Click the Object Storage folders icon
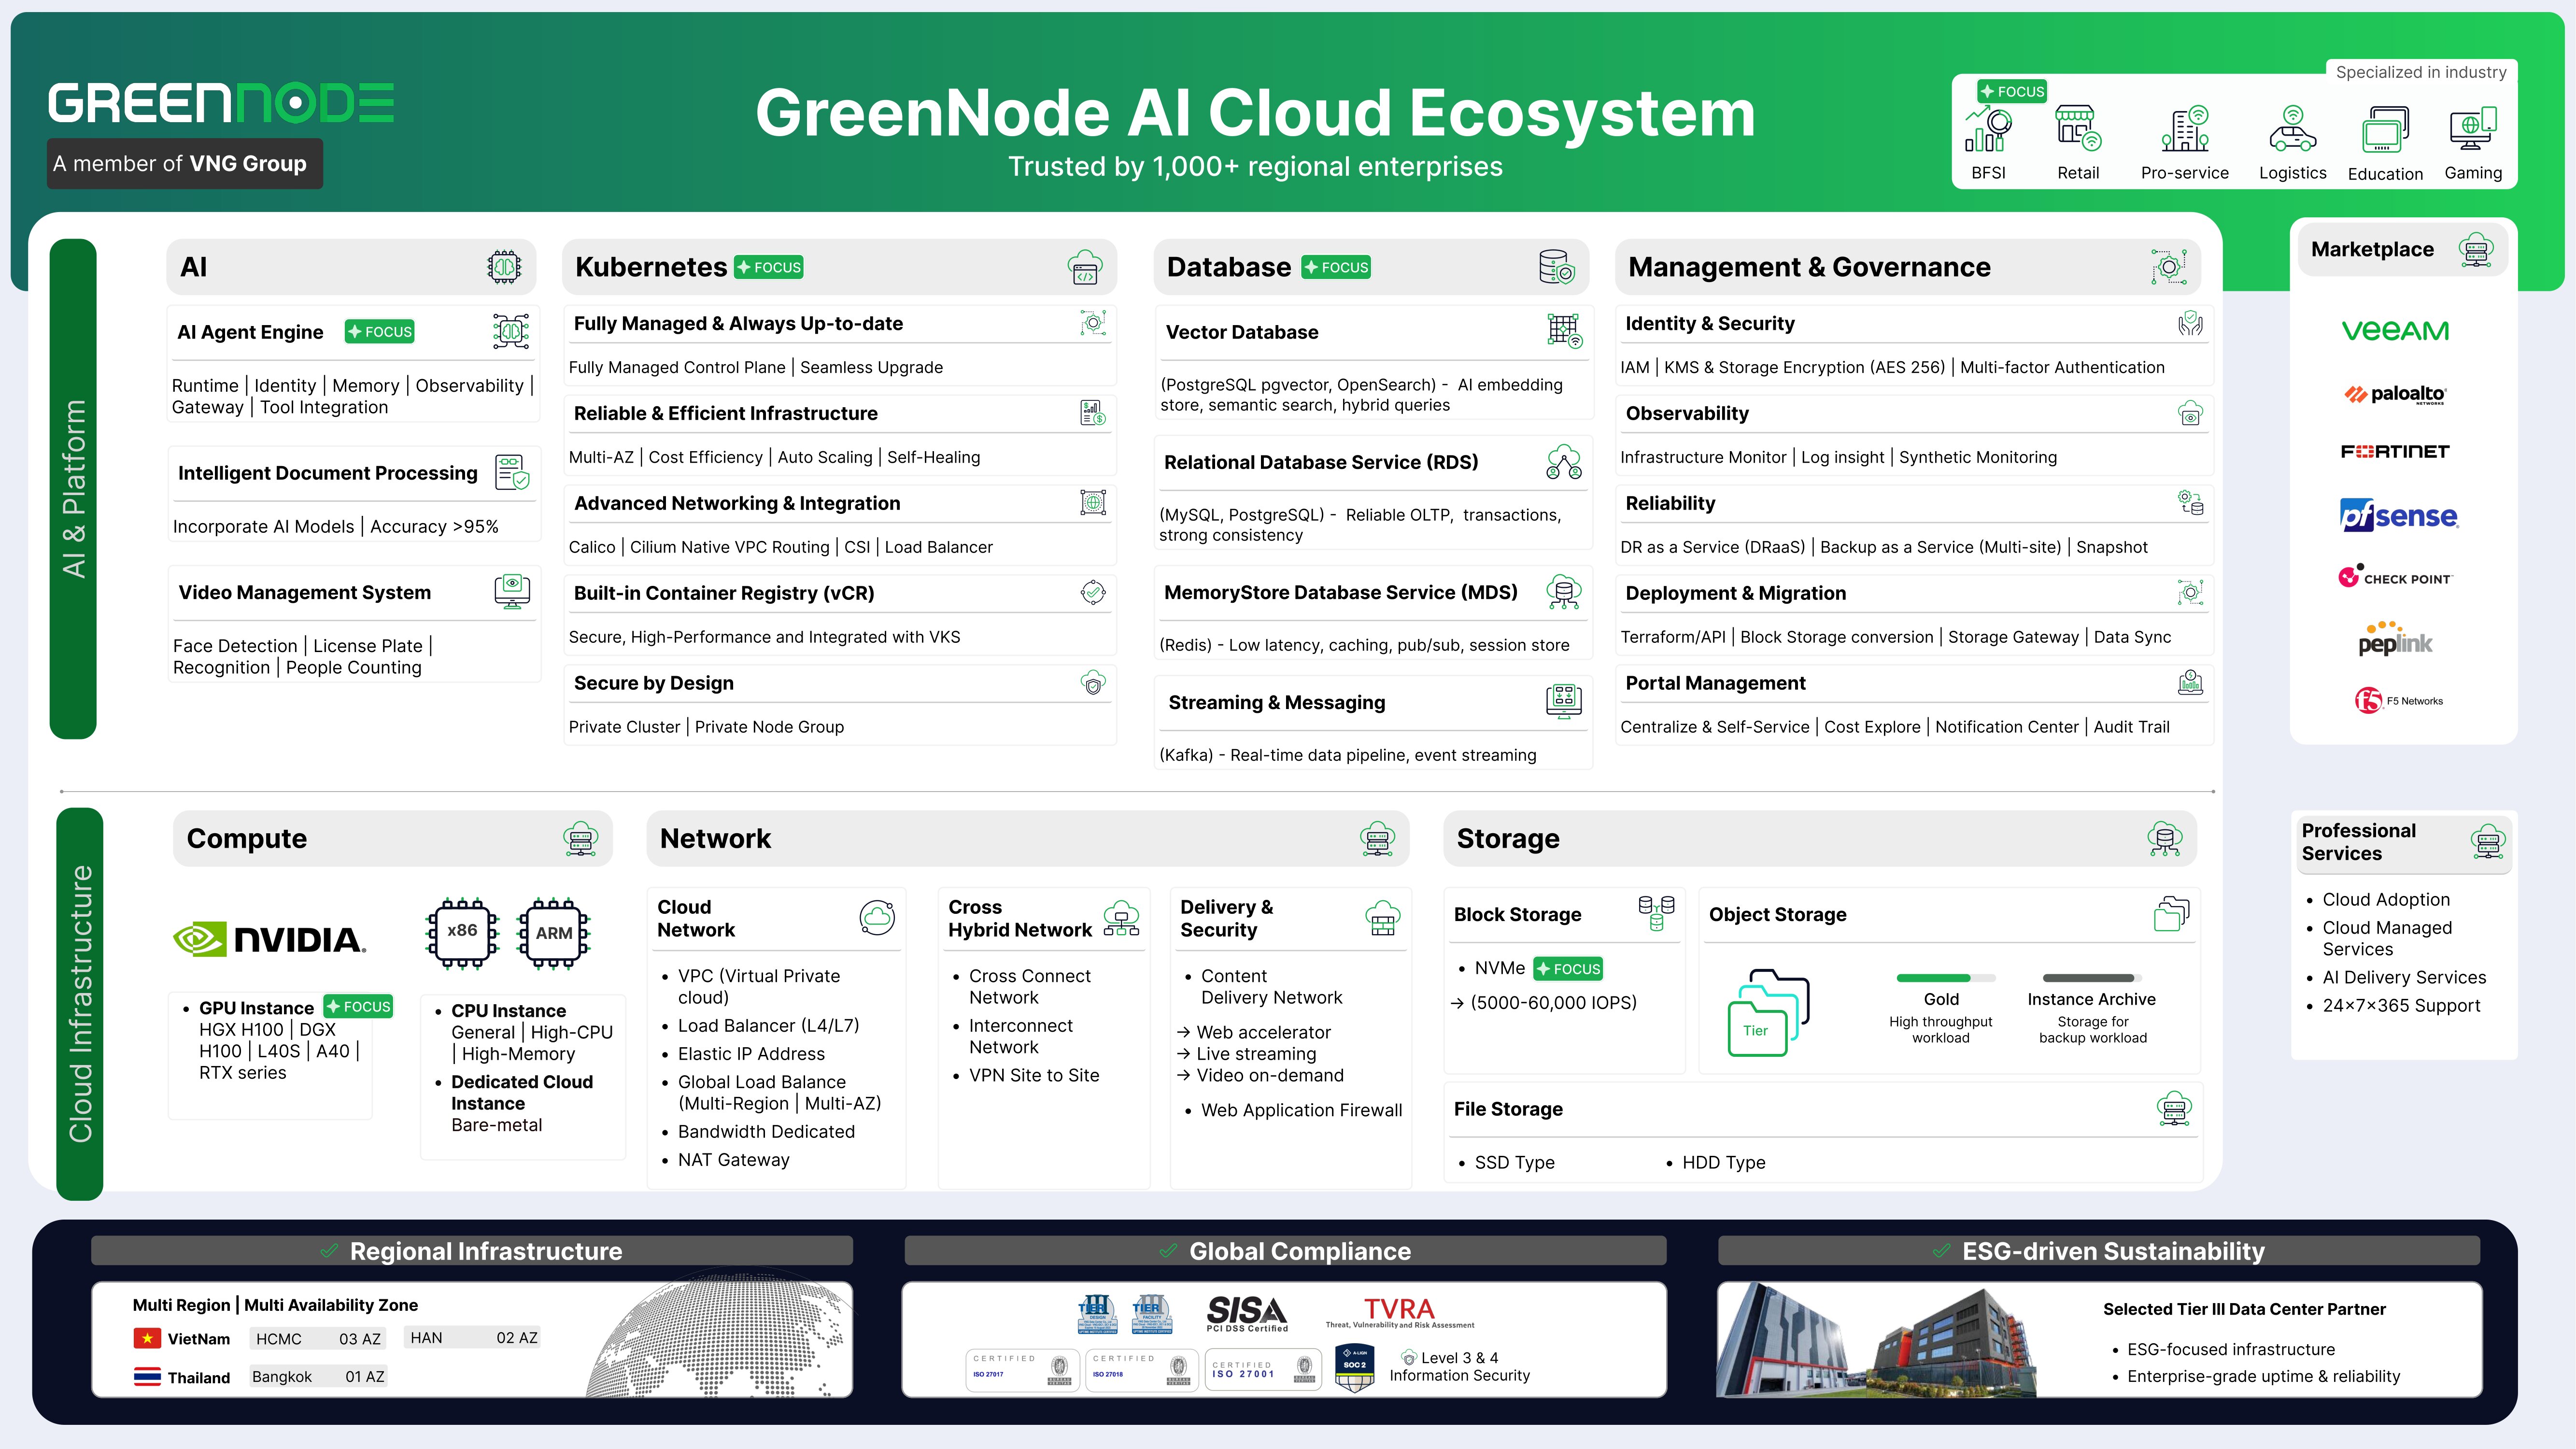The width and height of the screenshot is (2576, 1449). click(x=2172, y=914)
